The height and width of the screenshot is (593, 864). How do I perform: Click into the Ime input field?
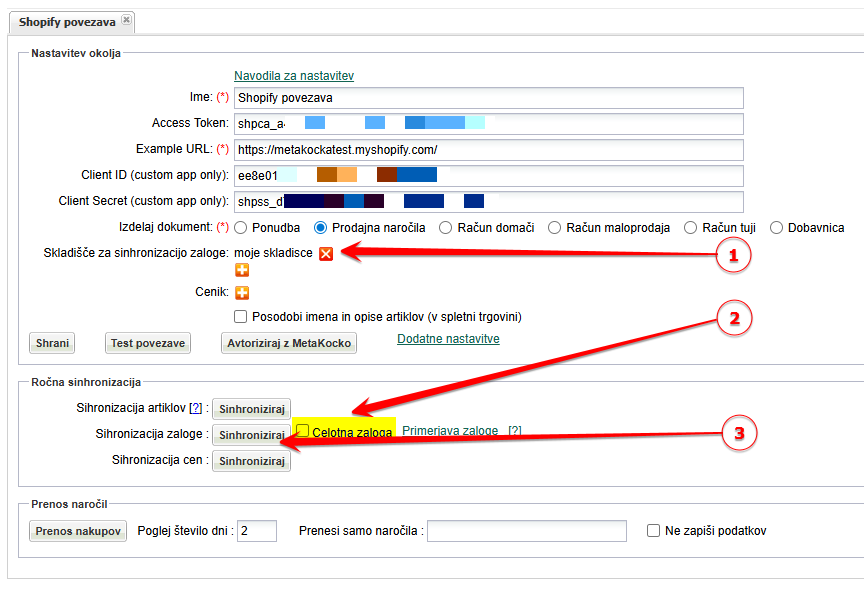pos(489,98)
